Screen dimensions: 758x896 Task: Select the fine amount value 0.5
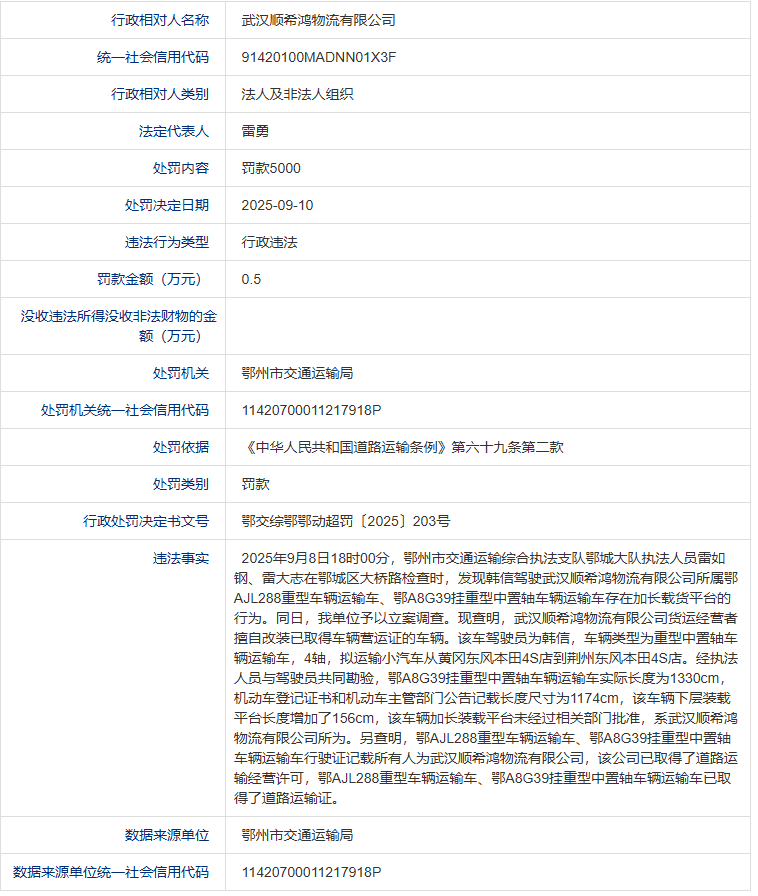coord(251,279)
